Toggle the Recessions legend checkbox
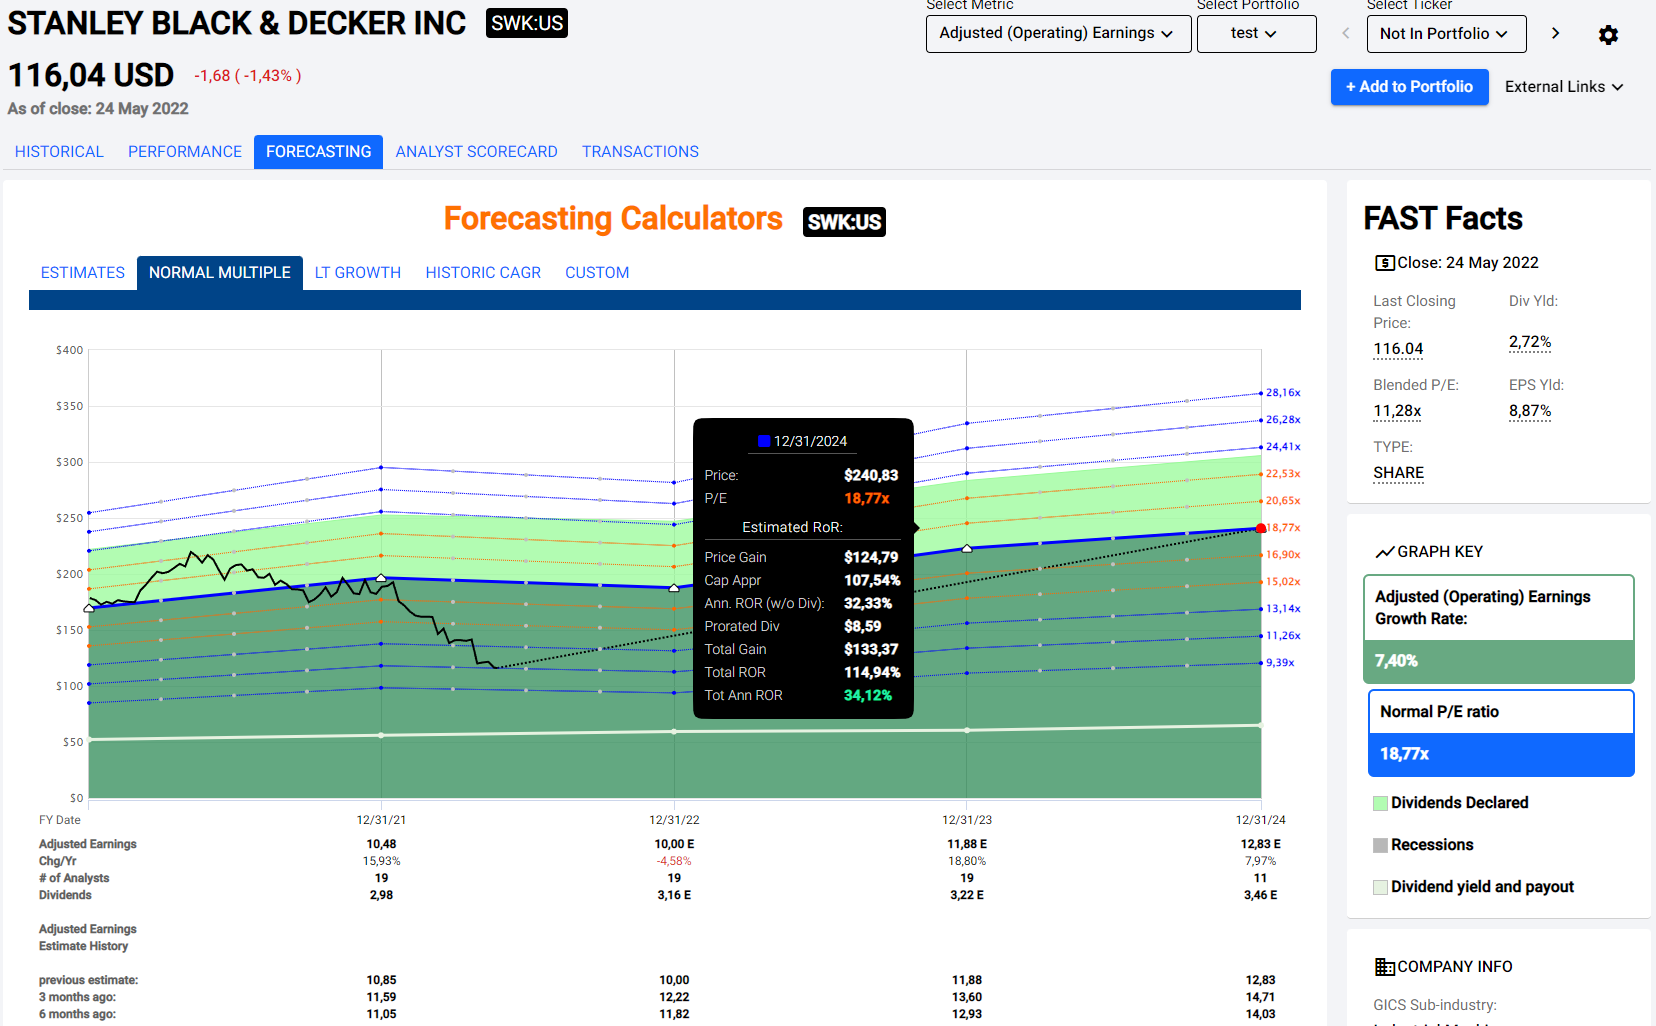Viewport: 1656px width, 1026px height. pos(1380,845)
